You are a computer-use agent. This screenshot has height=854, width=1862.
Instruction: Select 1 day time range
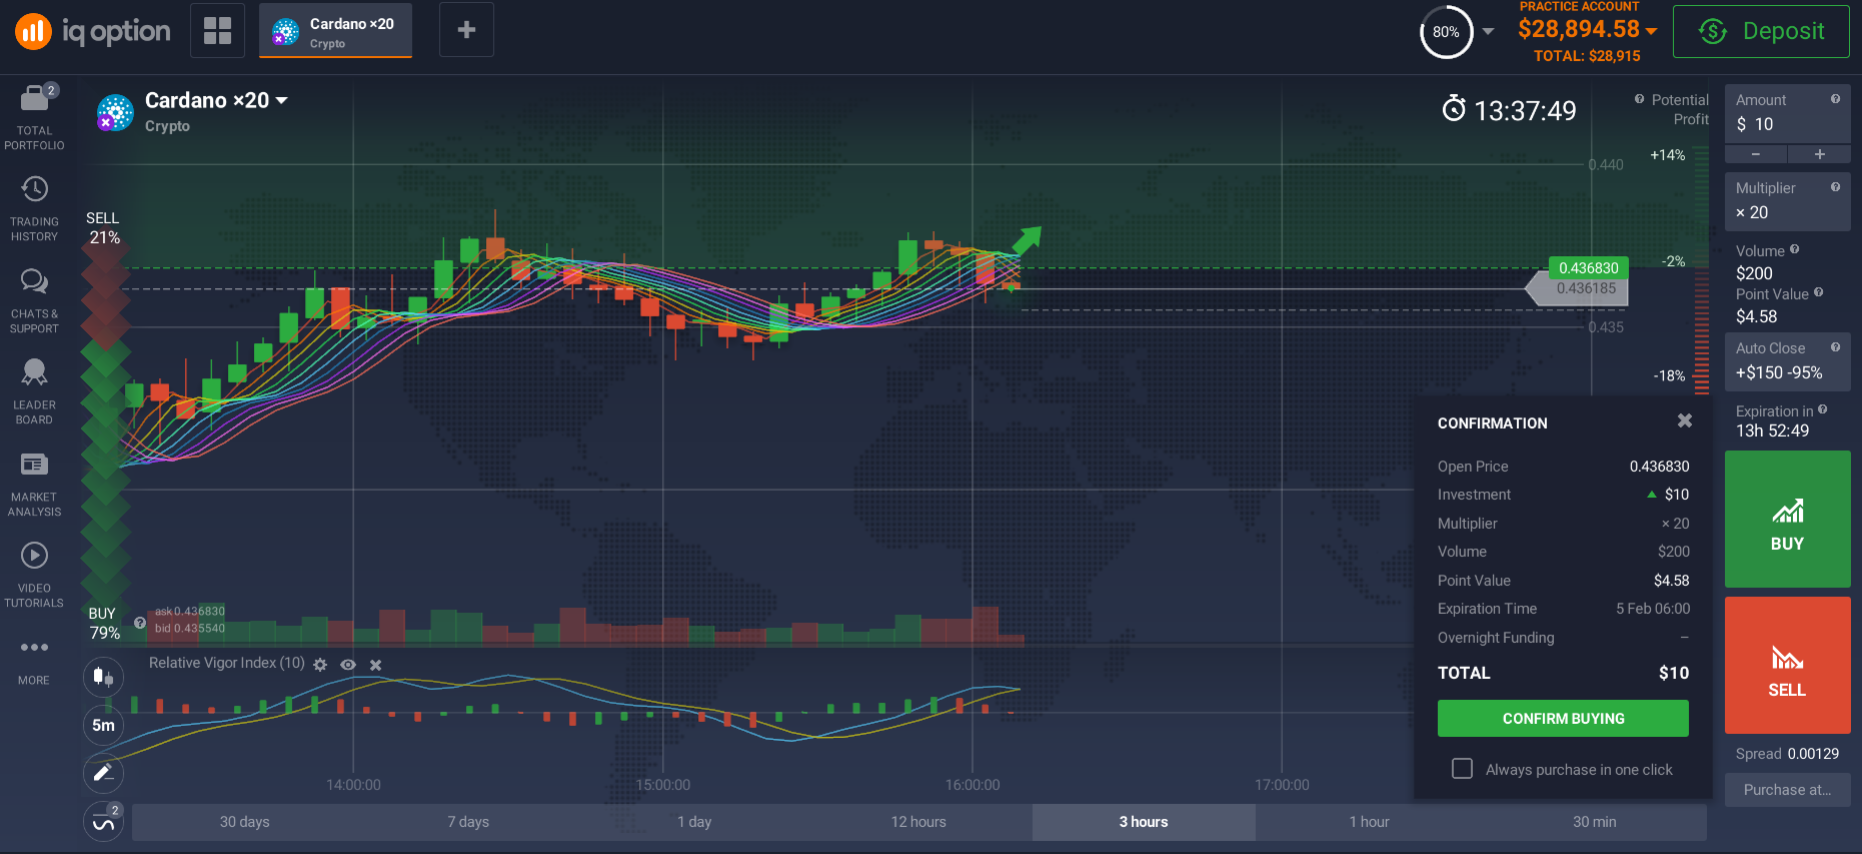[x=694, y=822]
